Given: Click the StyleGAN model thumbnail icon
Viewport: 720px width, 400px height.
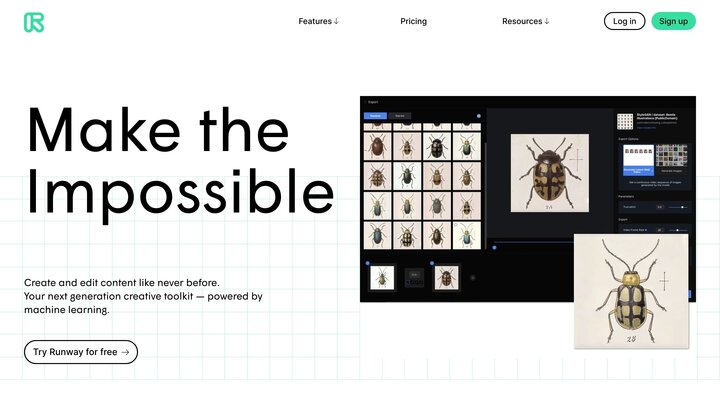Looking at the screenshot, I should point(624,120).
